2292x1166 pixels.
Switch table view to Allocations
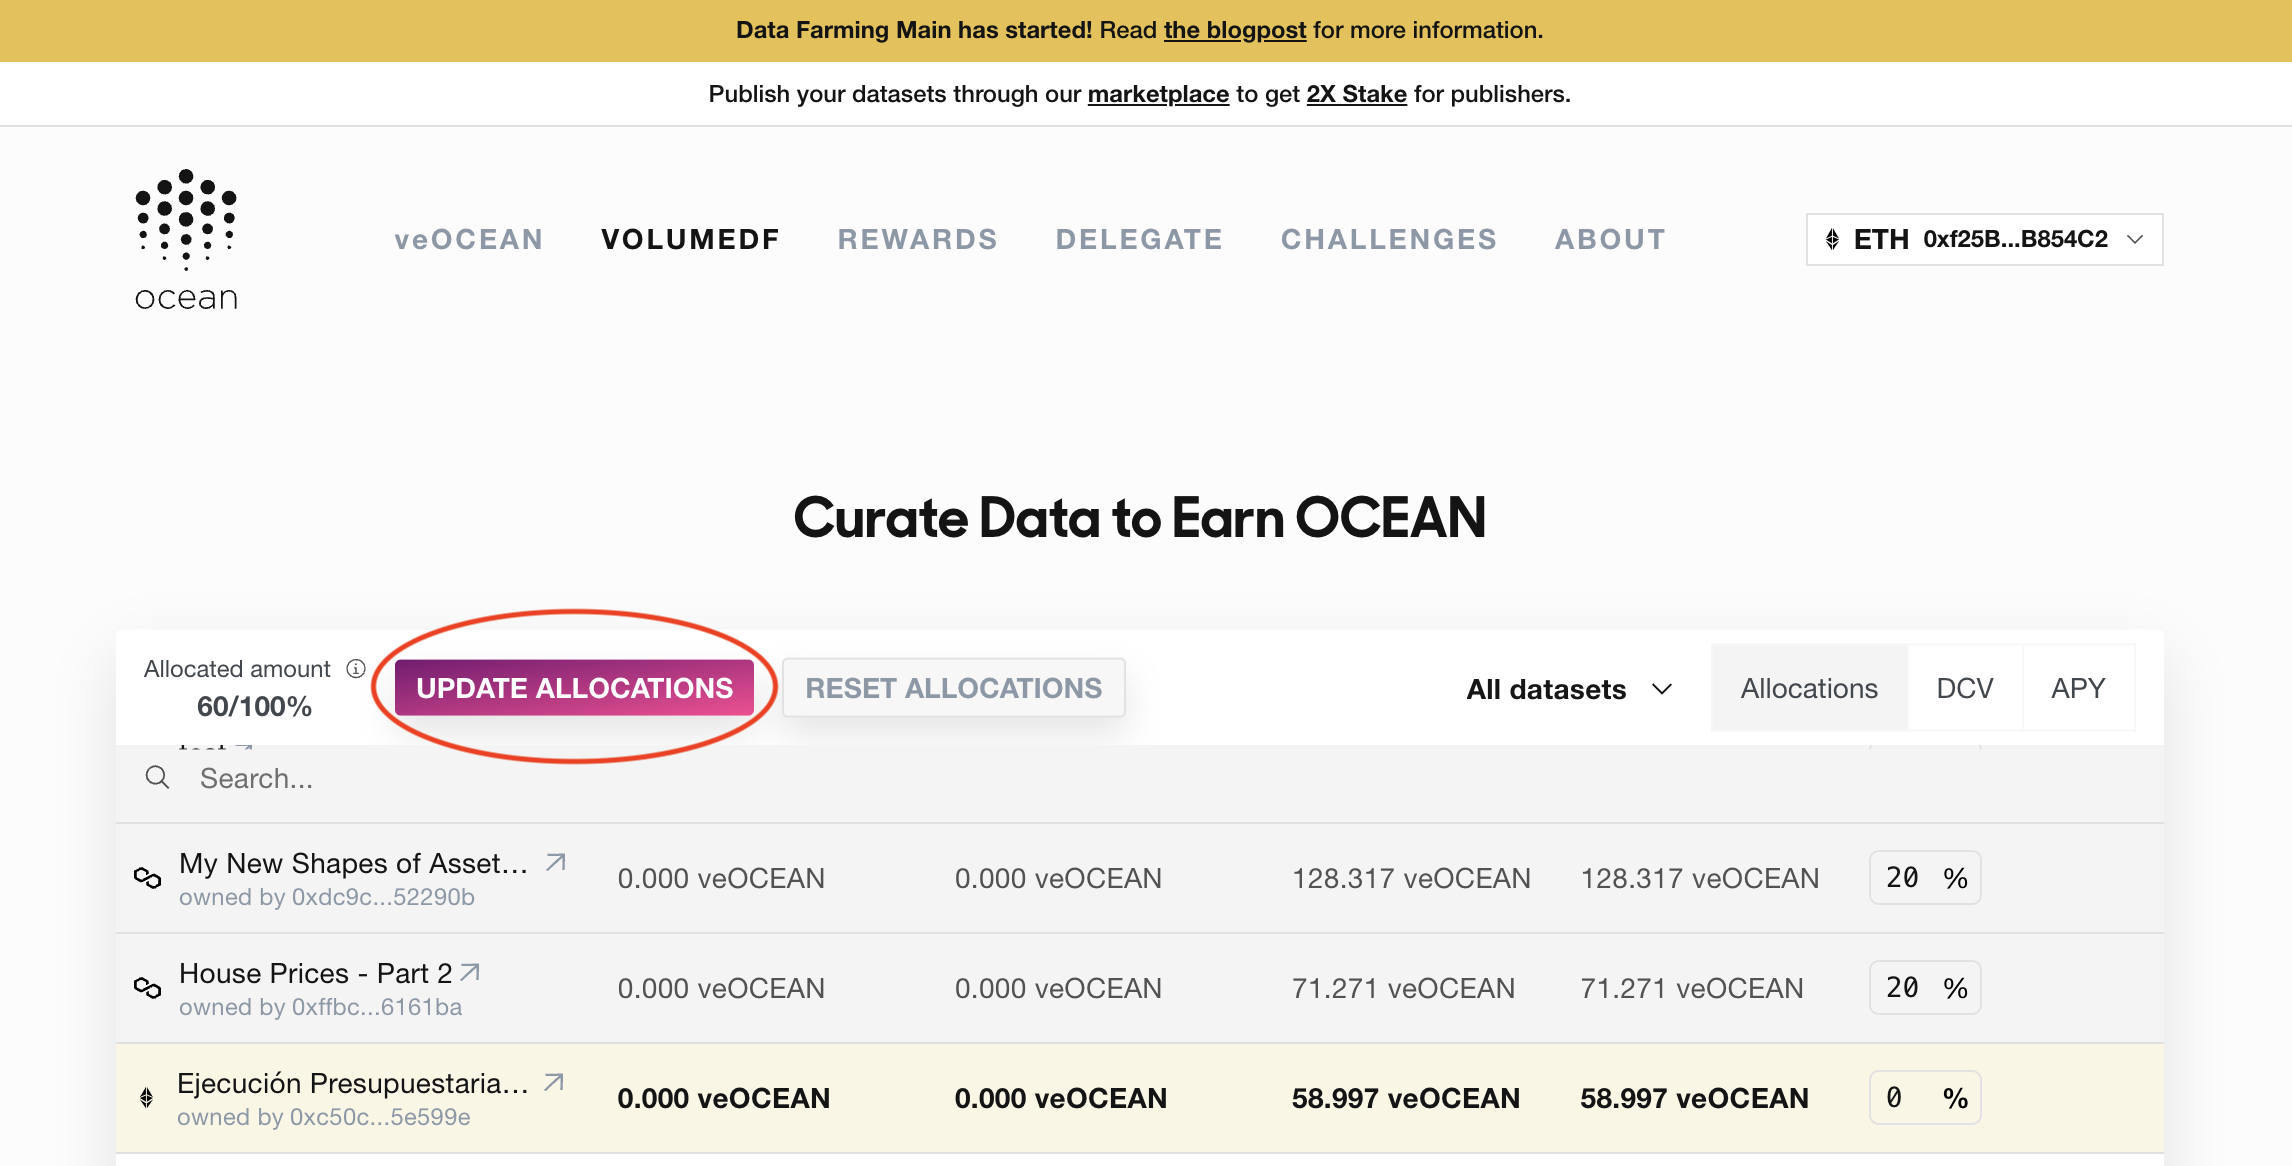tap(1809, 688)
